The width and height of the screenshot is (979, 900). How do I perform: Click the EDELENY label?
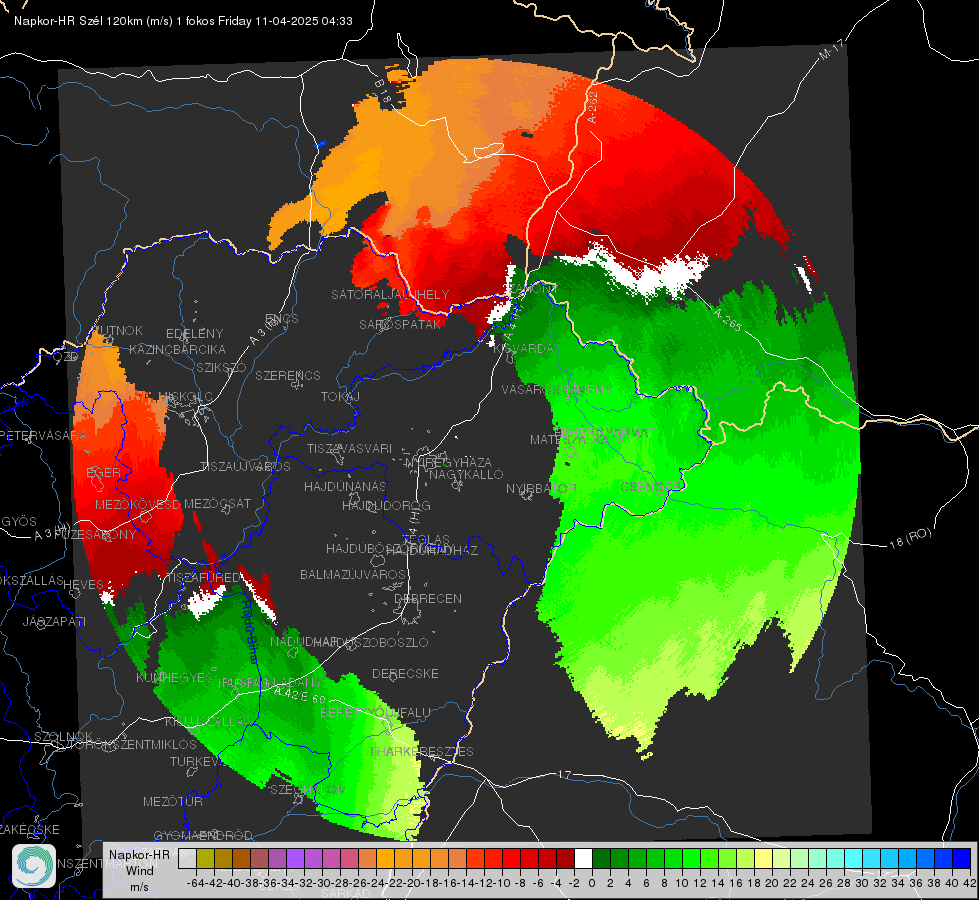194,334
